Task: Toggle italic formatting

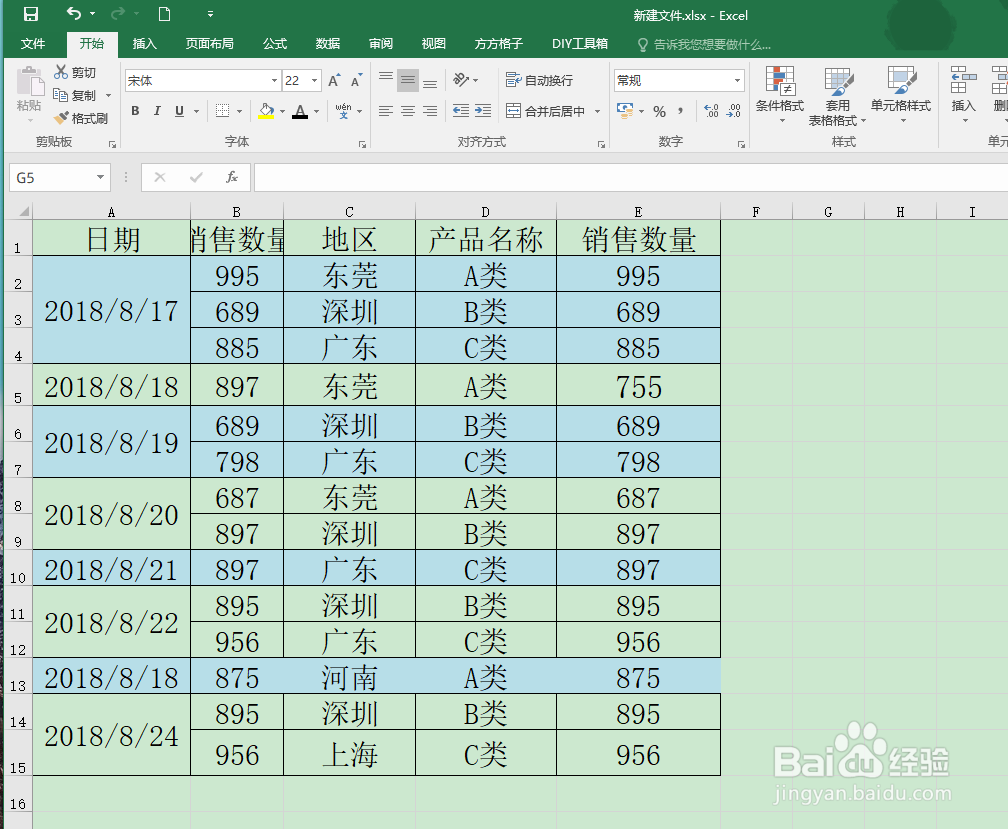Action: 157,111
